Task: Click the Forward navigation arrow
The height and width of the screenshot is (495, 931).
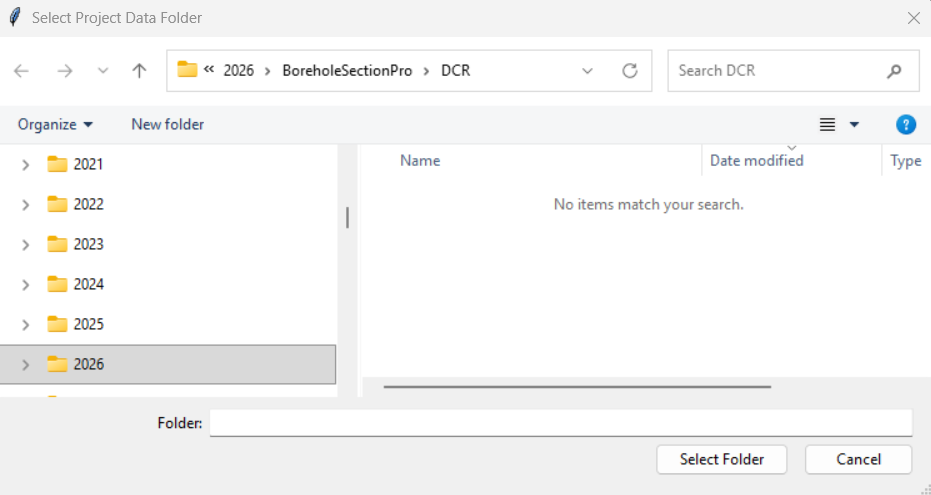Action: coord(65,71)
